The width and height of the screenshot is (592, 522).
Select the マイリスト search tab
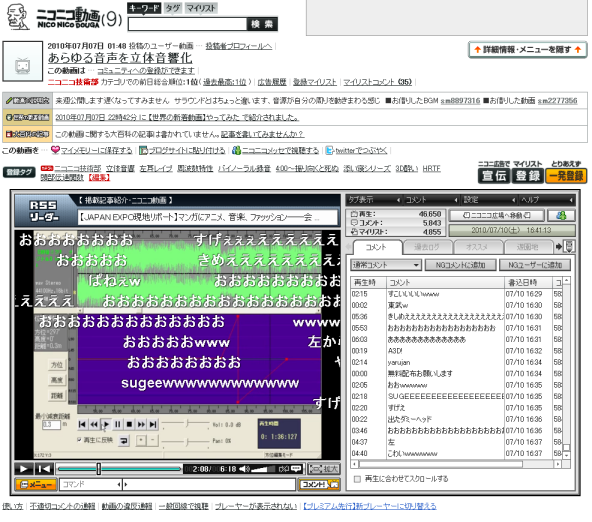201,8
